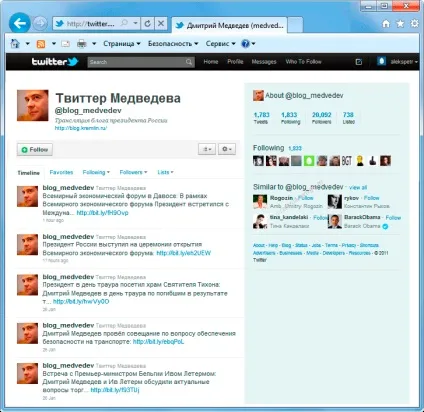
Task: Click the green Follow button
Action: pos(35,150)
